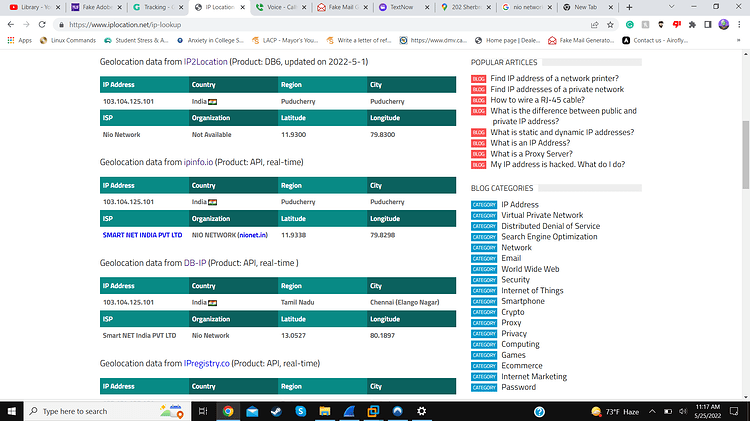
Task: Show hidden system tray icons
Action: coord(652,411)
